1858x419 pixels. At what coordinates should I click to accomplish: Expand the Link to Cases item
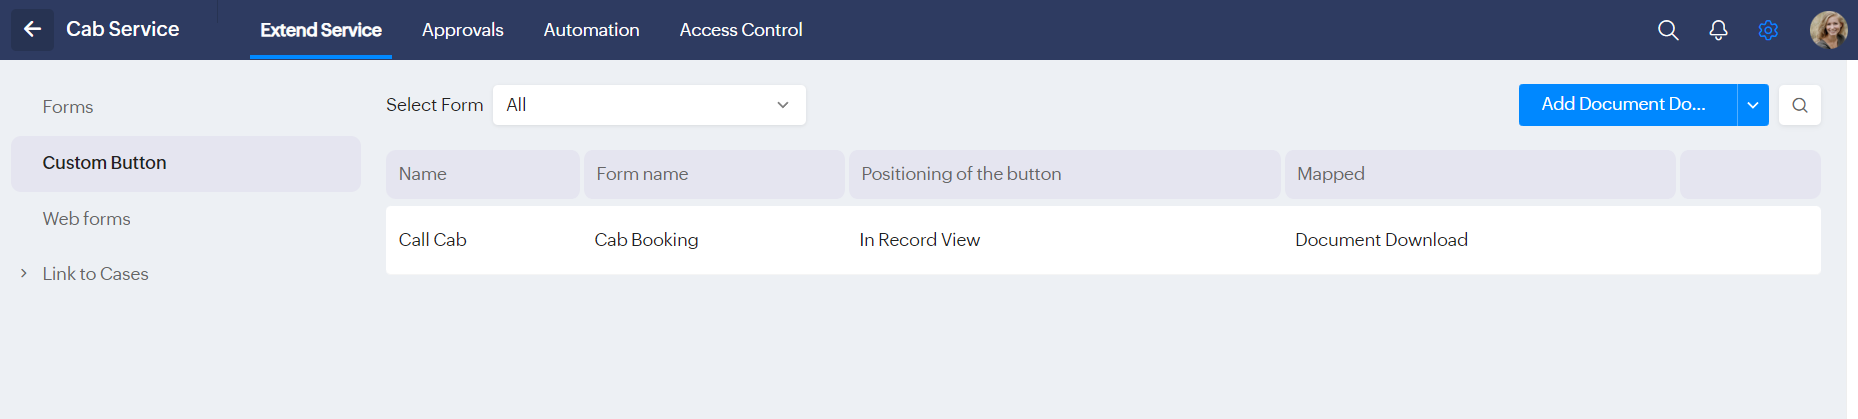click(x=24, y=273)
